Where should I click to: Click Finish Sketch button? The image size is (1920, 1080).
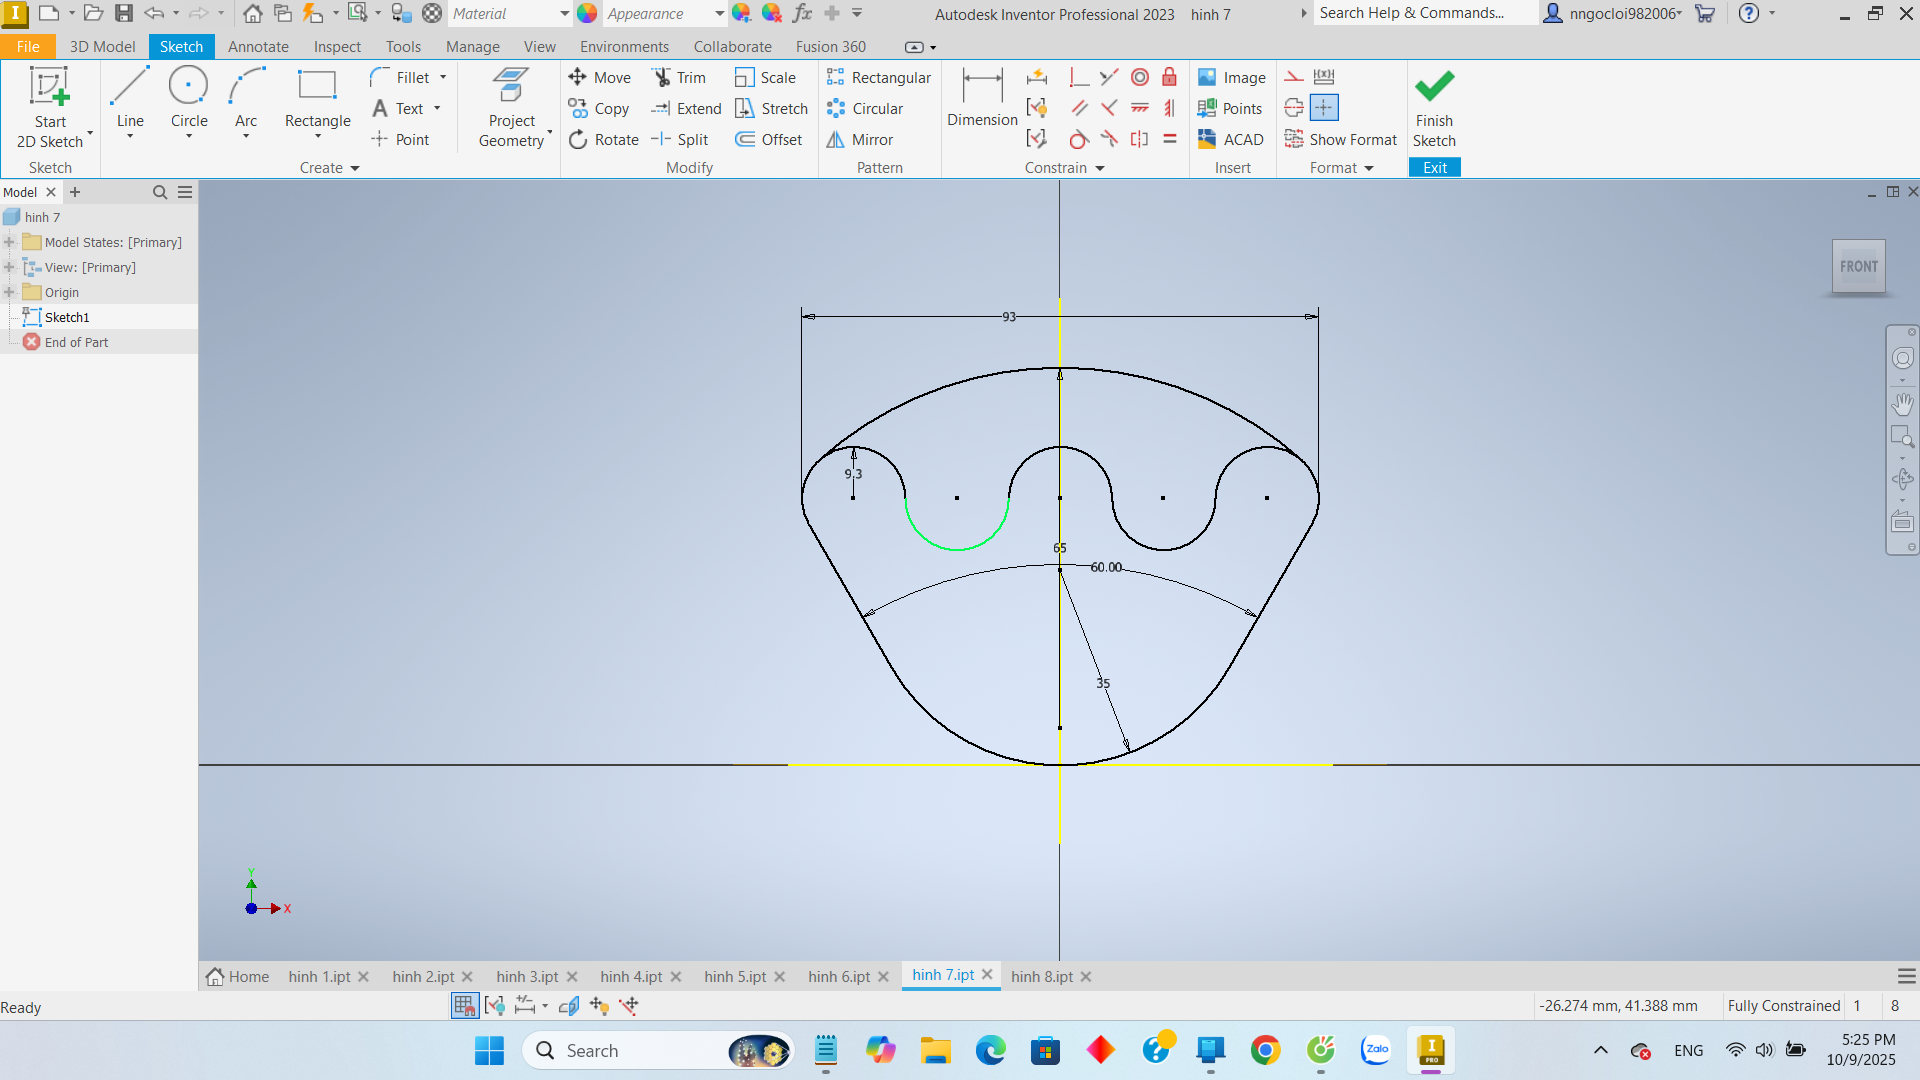click(x=1434, y=108)
